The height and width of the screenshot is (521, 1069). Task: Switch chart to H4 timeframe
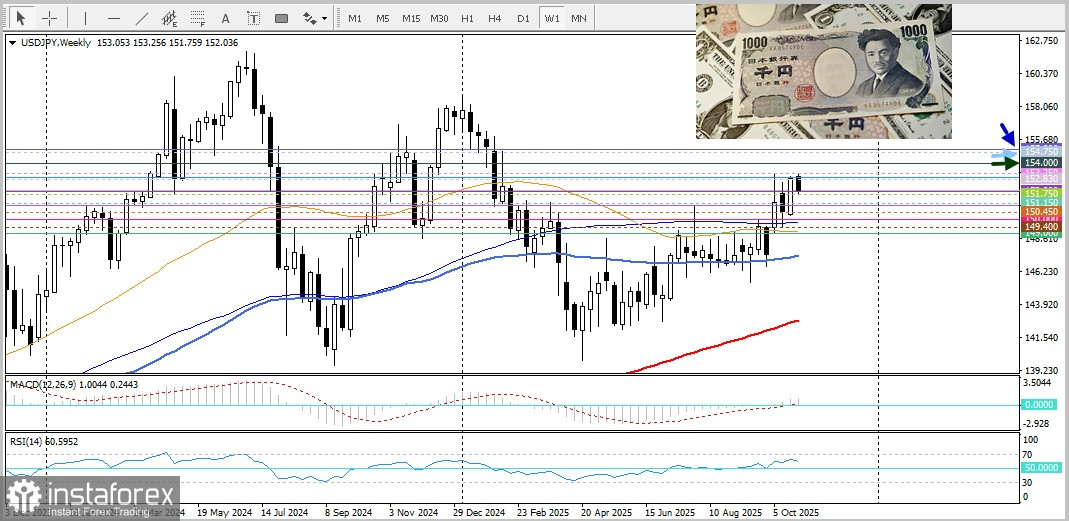click(495, 18)
